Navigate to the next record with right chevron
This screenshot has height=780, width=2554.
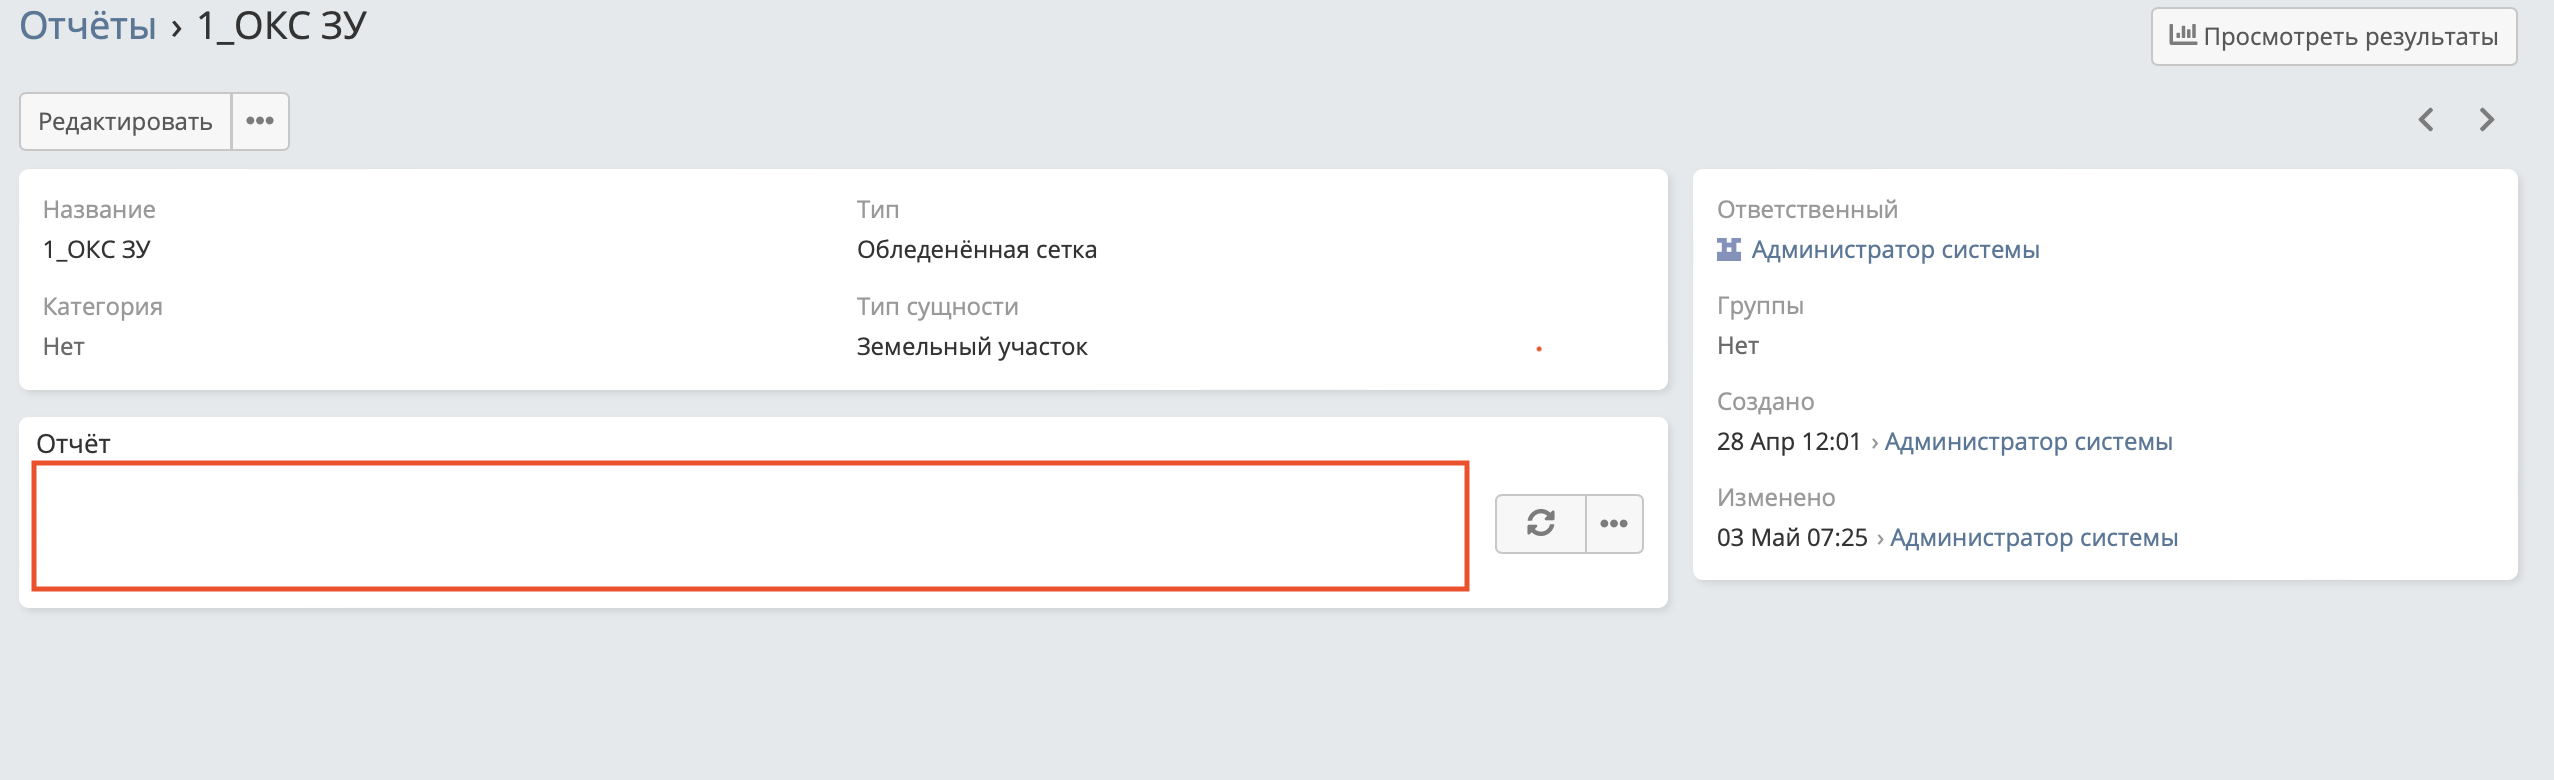[2488, 119]
